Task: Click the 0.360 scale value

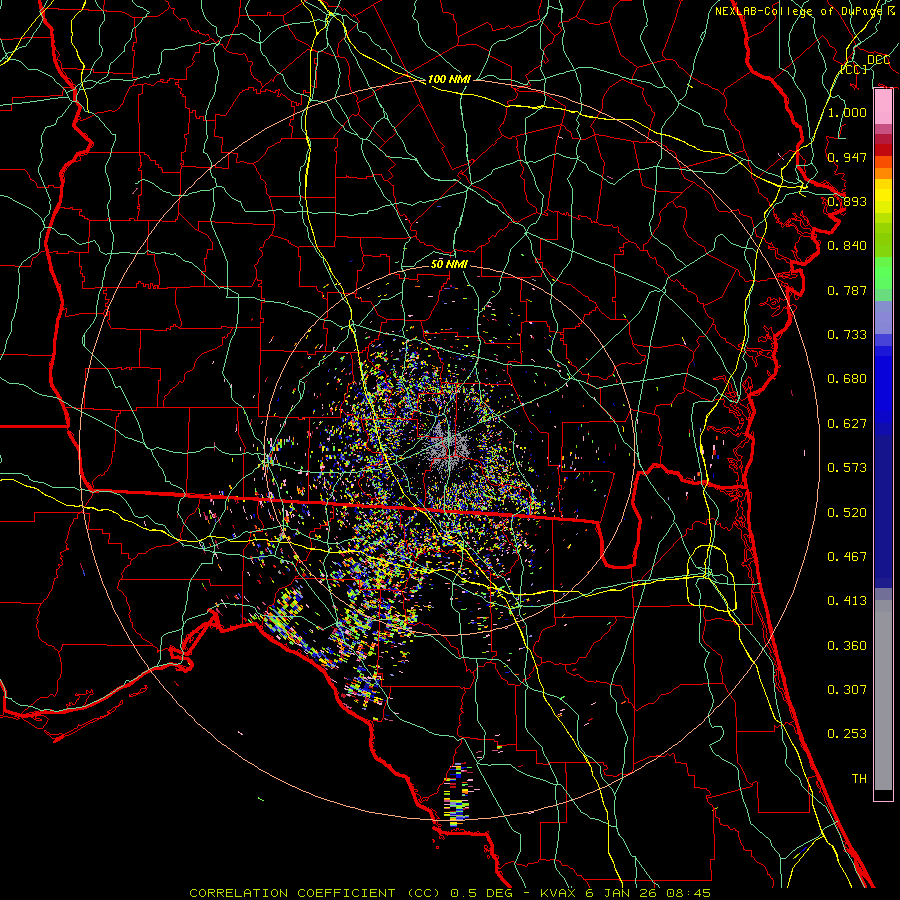Action: pos(847,646)
